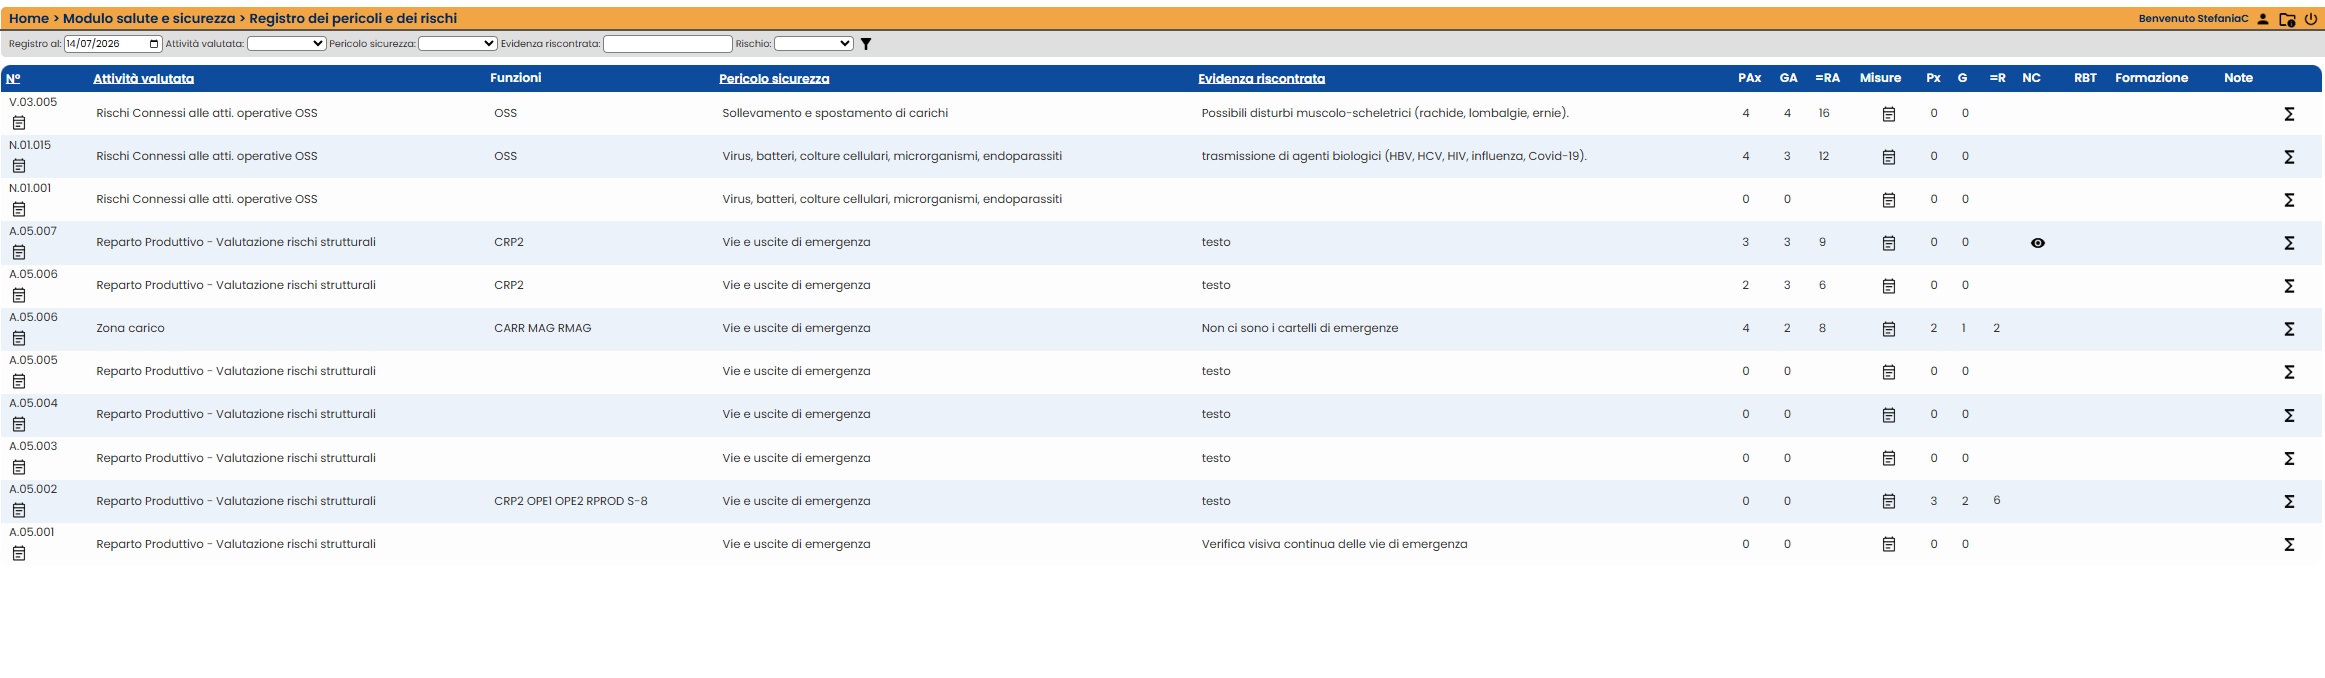Screen dimensions: 2325x678
Task: Click the document icon under N.01.015
Action: click(x=19, y=166)
